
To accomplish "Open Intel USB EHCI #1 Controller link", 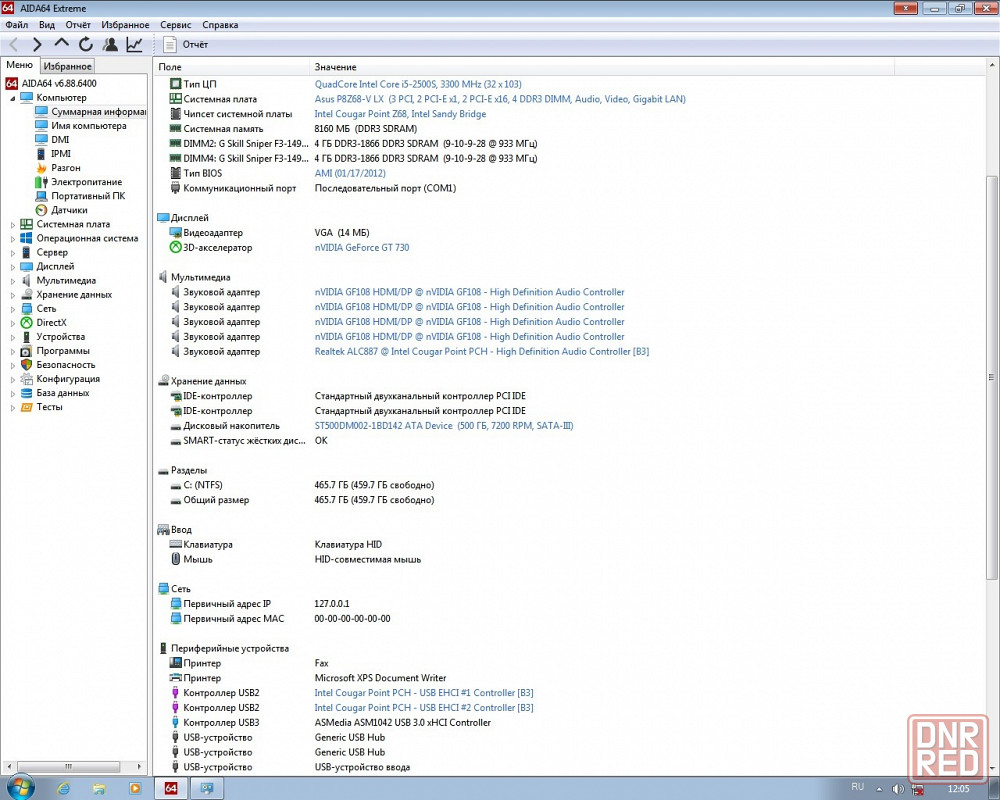I will coord(423,693).
